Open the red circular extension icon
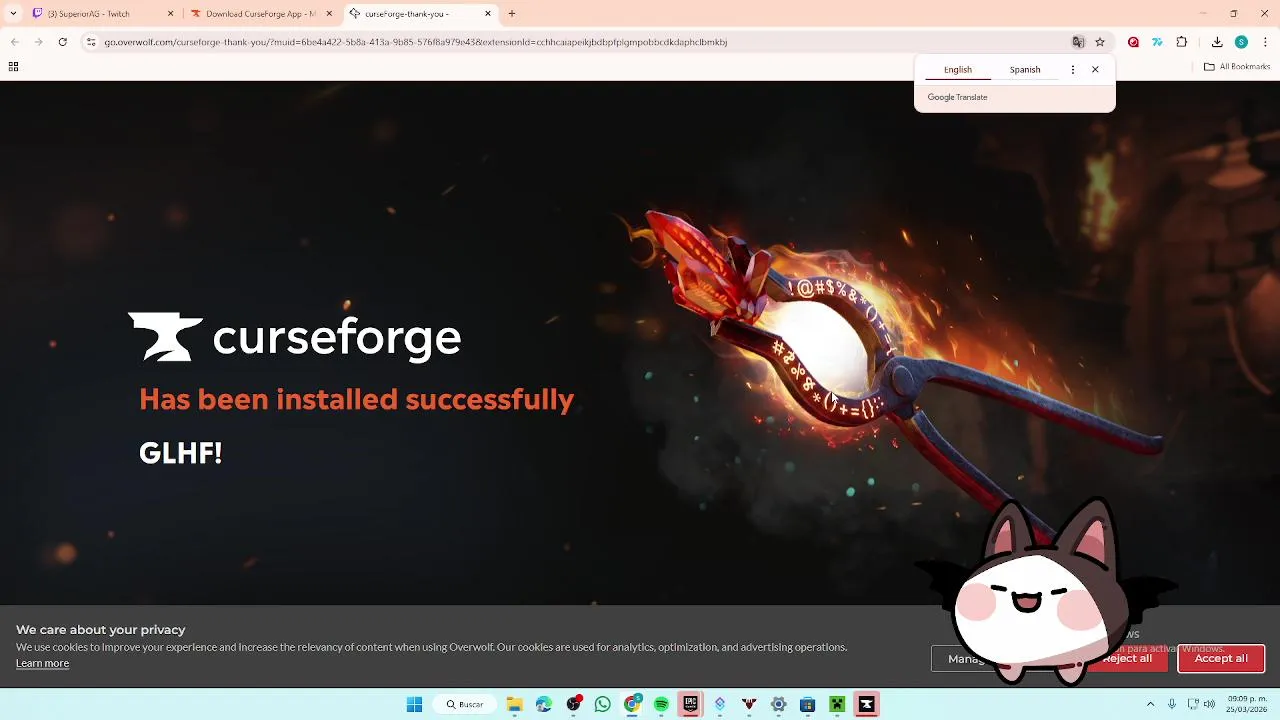This screenshot has width=1280, height=720. [1133, 42]
